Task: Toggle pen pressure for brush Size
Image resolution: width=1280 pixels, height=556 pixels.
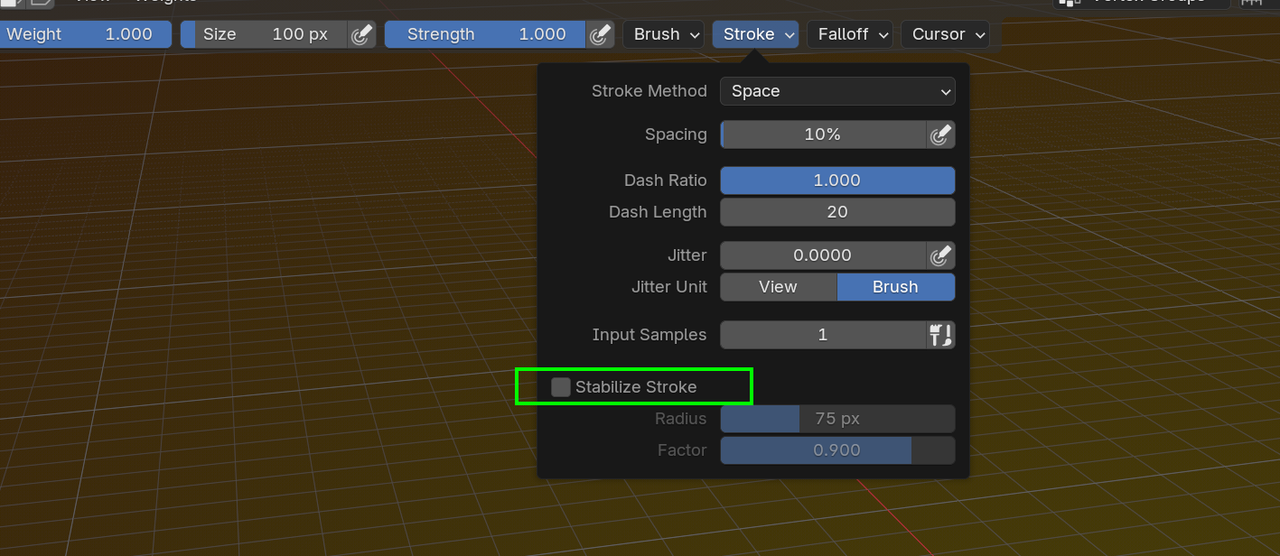Action: click(x=361, y=34)
